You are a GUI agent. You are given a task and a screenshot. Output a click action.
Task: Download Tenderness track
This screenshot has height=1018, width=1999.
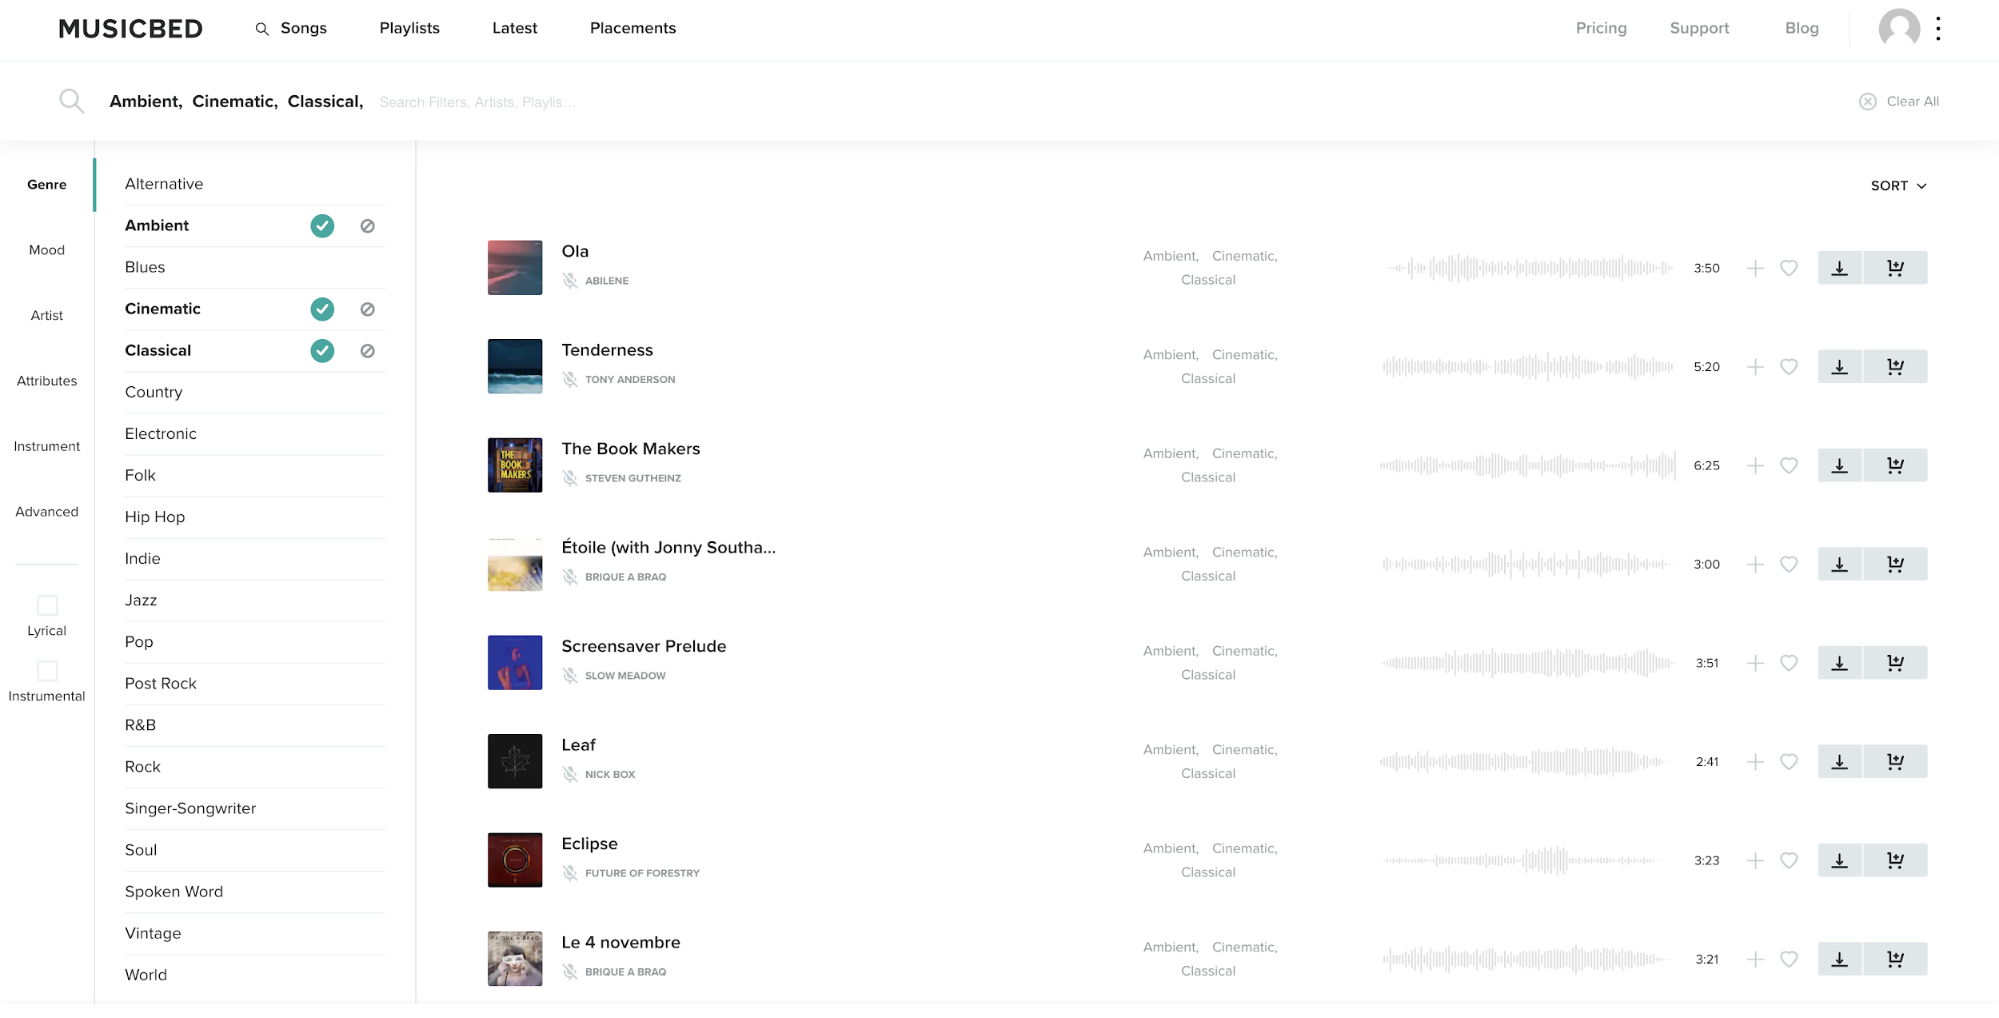(x=1839, y=367)
